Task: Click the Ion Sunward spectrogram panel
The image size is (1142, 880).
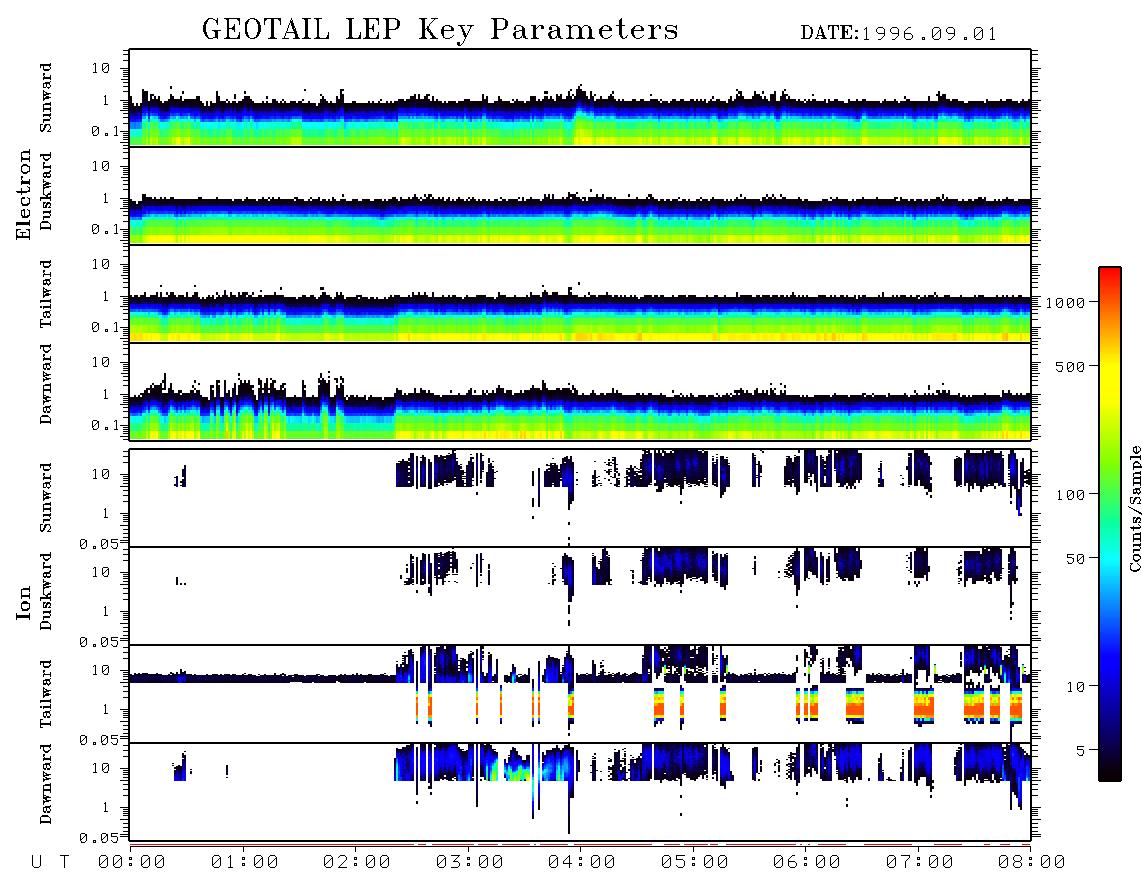Action: pos(580,498)
